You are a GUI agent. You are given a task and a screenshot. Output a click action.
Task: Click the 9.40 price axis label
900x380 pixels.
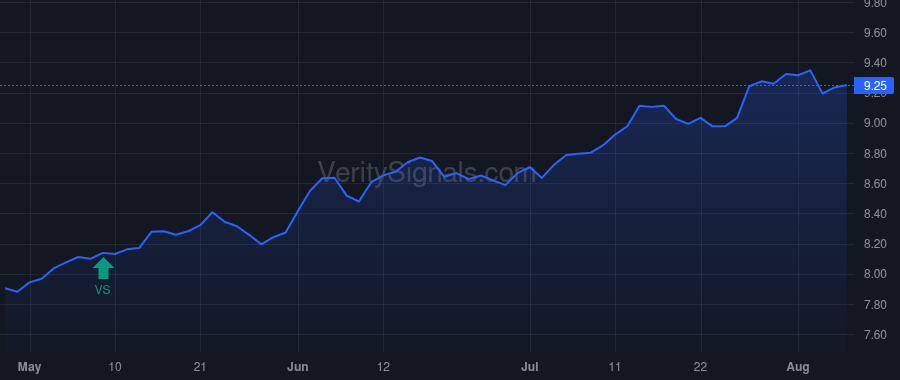875,63
